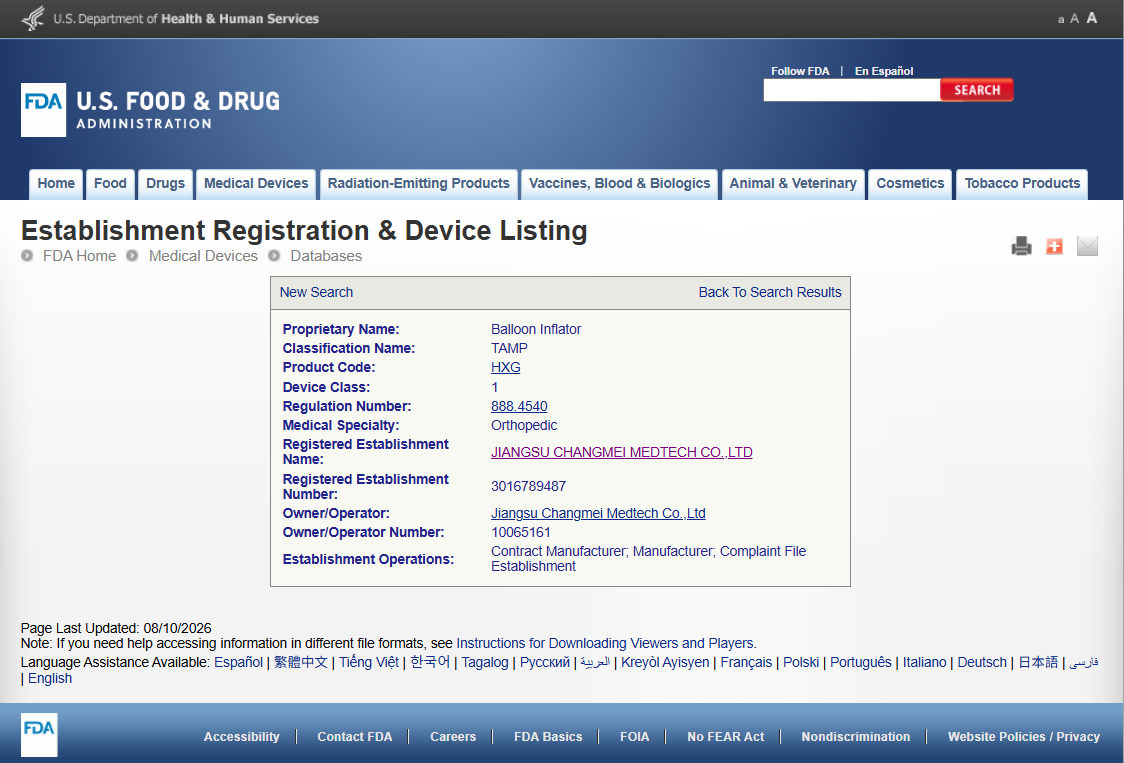Select Русский language link

[545, 662]
